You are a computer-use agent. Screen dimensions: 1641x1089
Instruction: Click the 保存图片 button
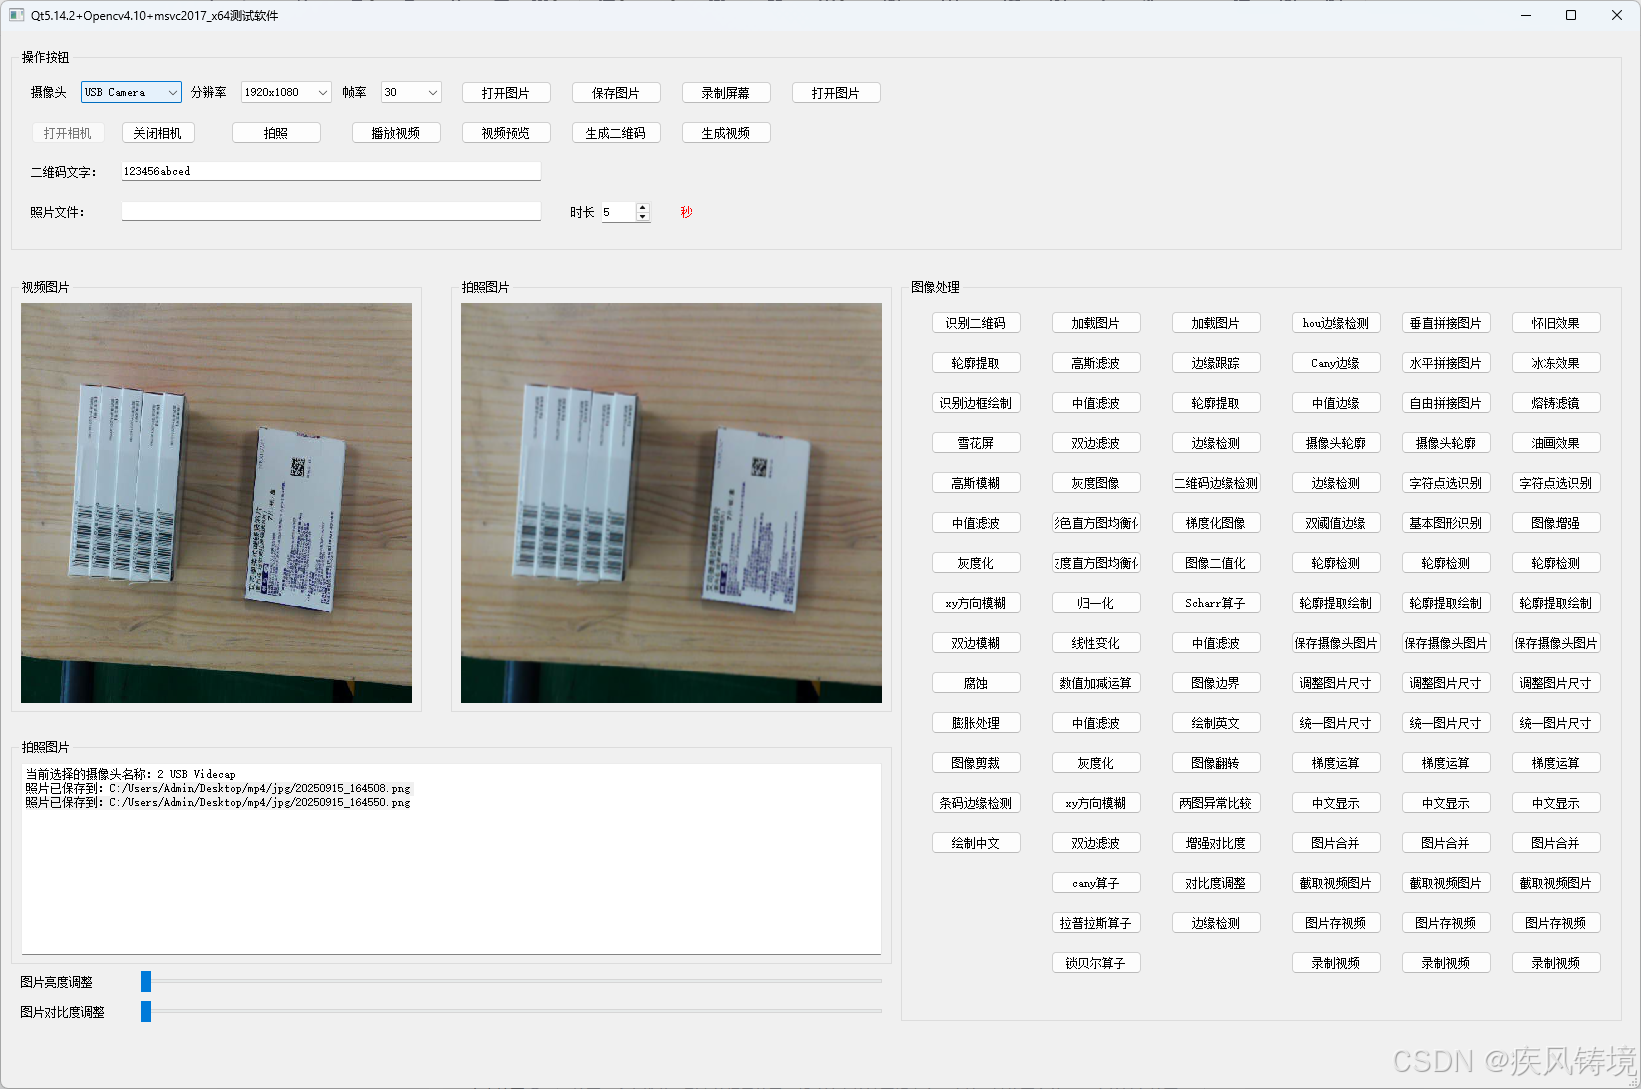click(616, 93)
